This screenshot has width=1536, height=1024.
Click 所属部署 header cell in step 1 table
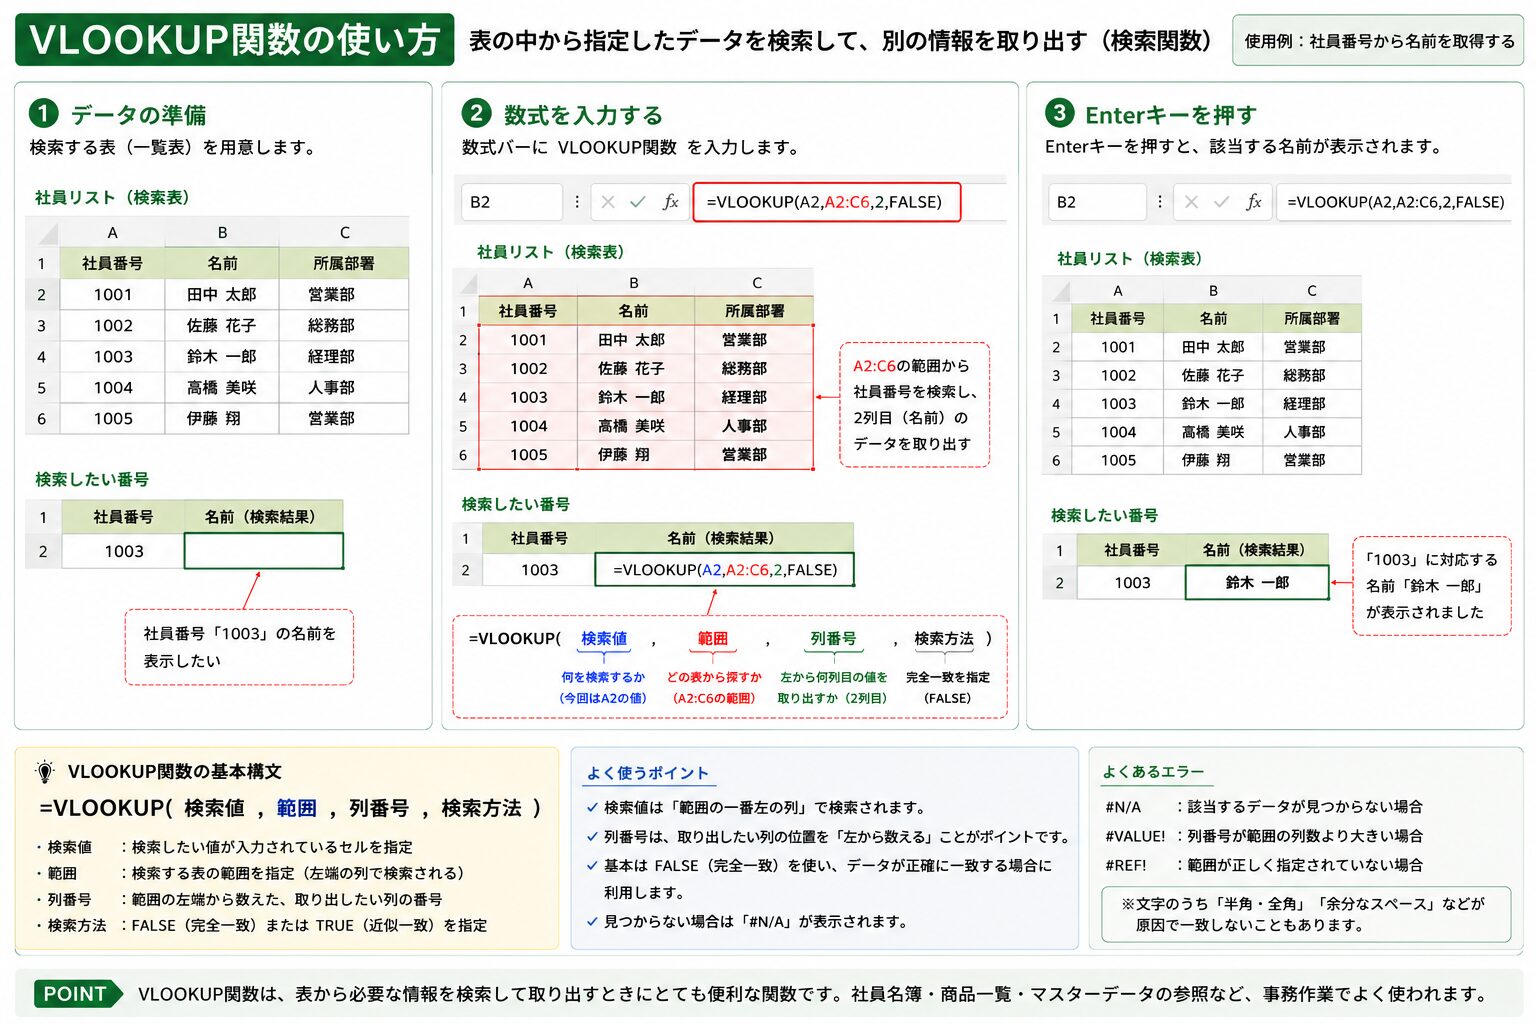pos(344,264)
